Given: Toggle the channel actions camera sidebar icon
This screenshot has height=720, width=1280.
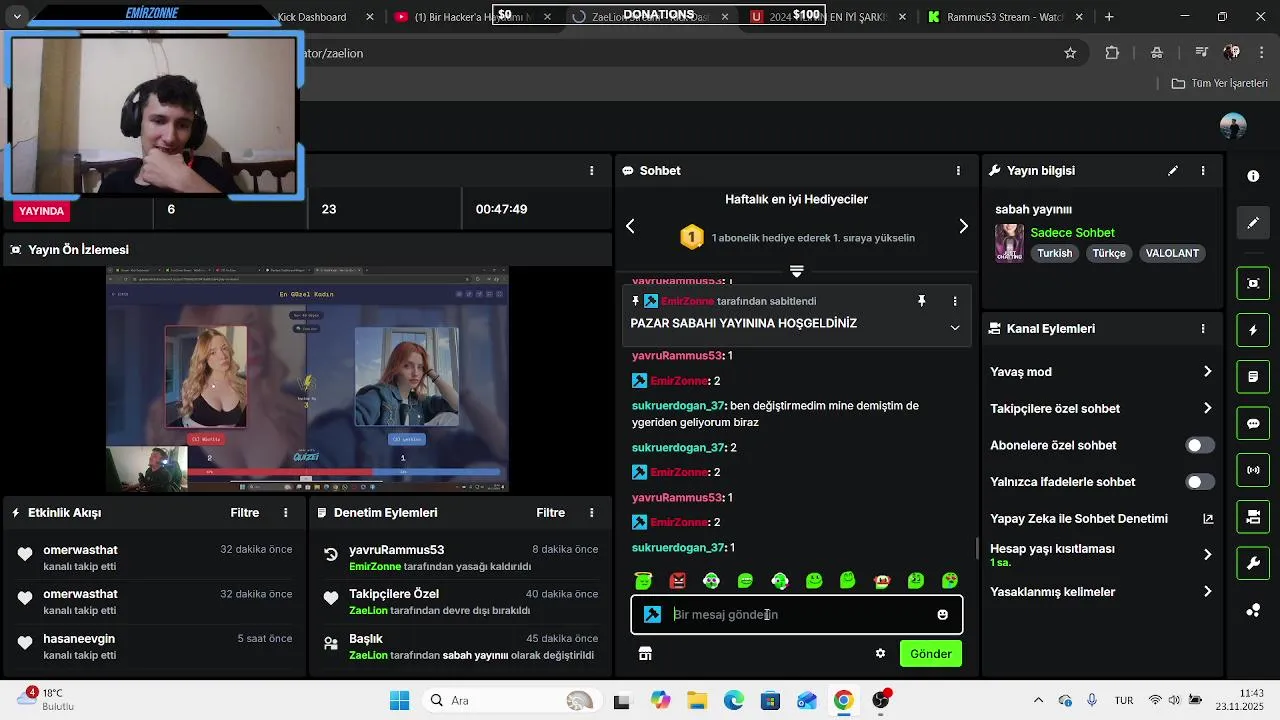Looking at the screenshot, I should 1253,517.
